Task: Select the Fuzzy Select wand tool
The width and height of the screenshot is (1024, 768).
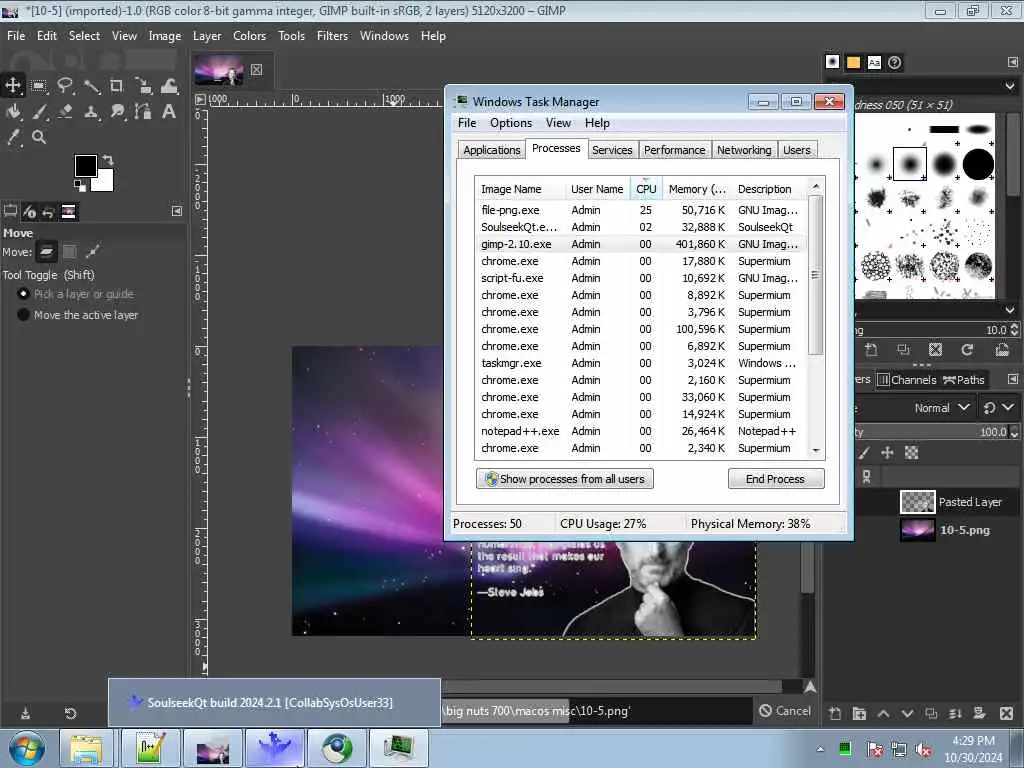Action: (x=91, y=85)
